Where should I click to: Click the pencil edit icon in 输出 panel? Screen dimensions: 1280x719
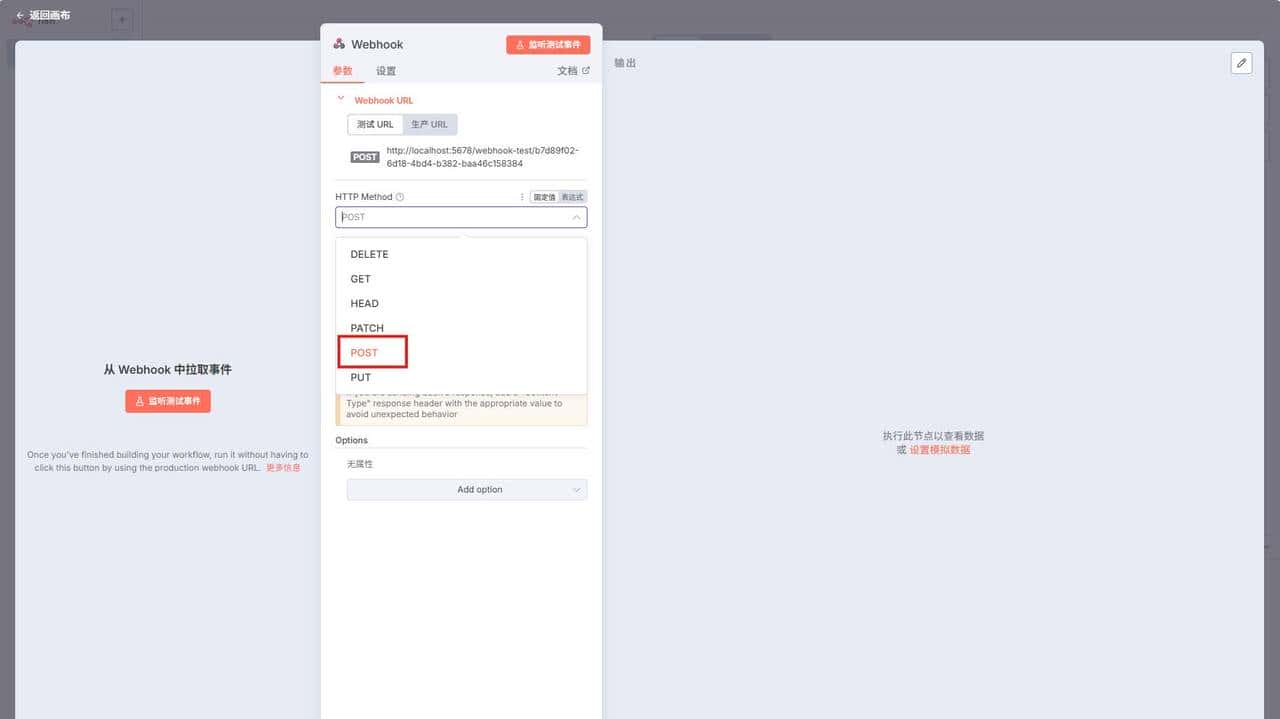1241,62
